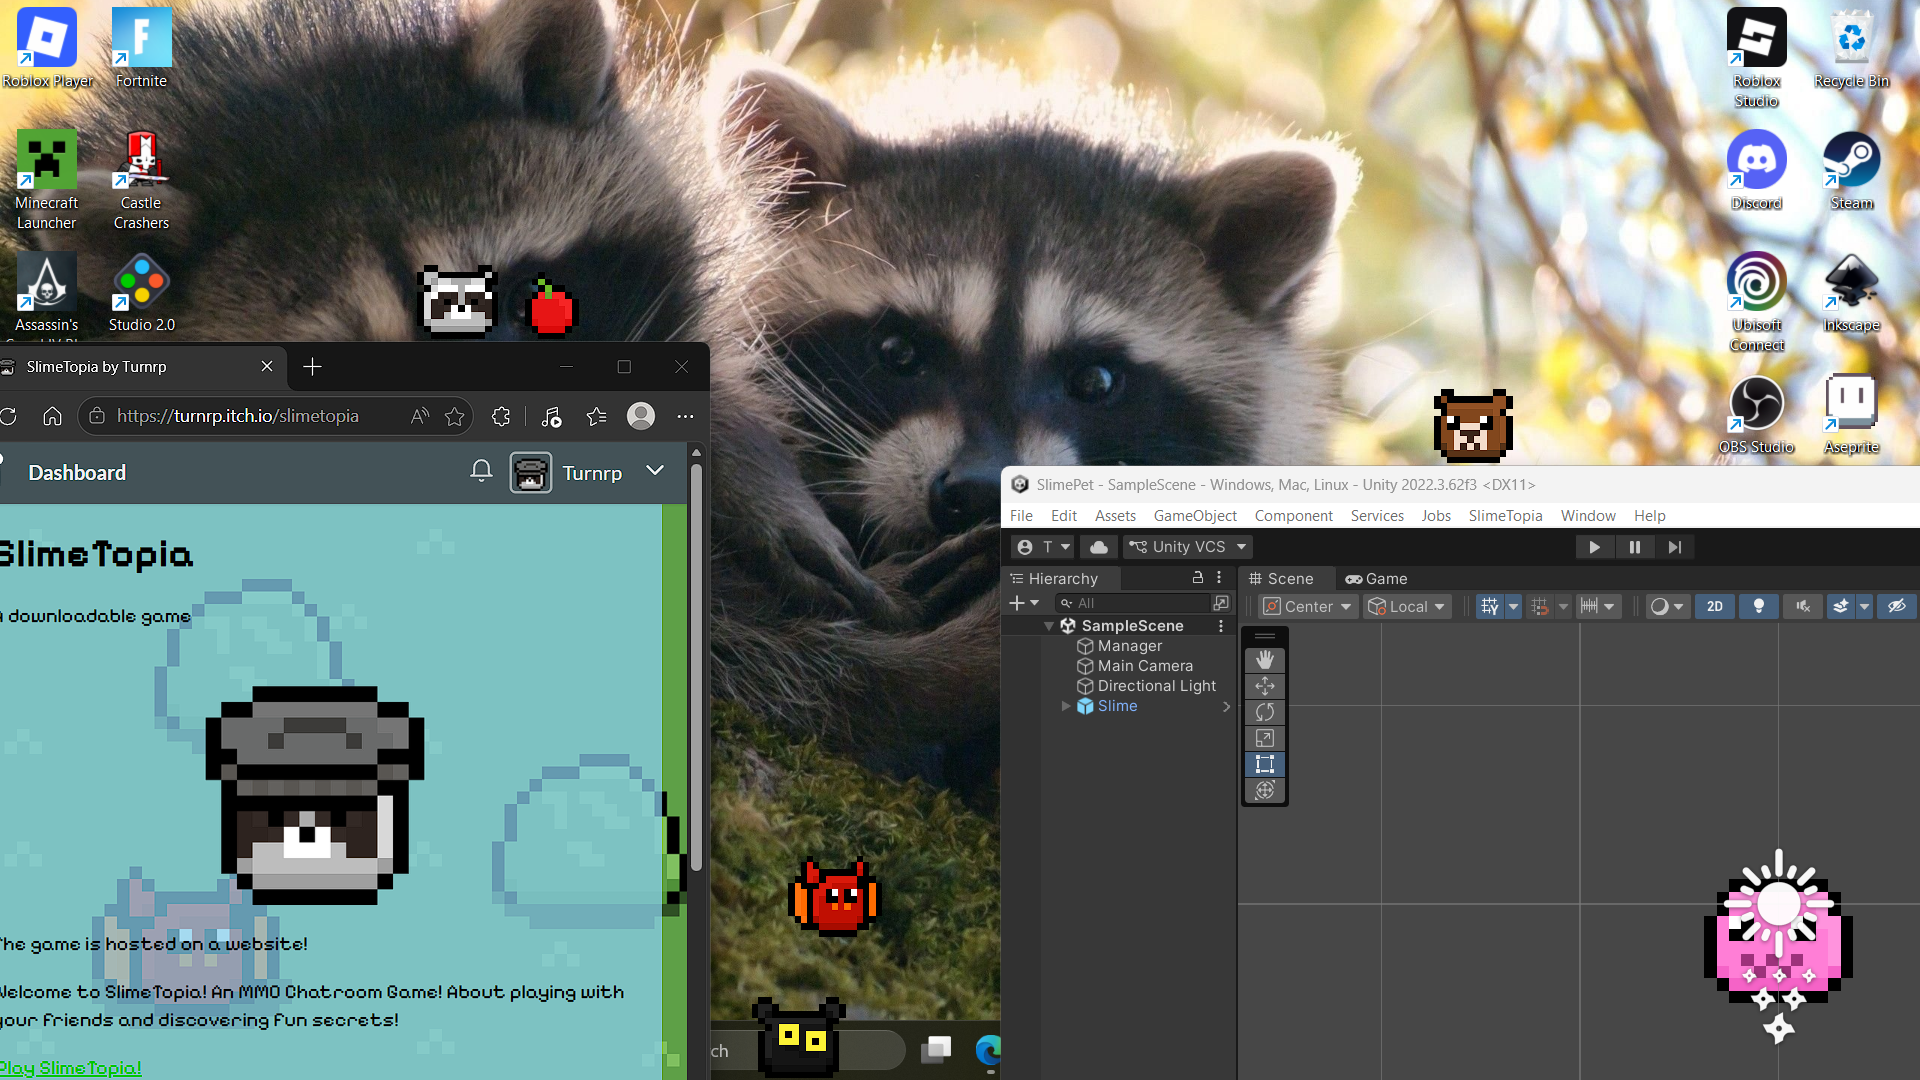The image size is (1920, 1080).
Task: Open the Unity VCS dropdown
Action: (x=1187, y=547)
